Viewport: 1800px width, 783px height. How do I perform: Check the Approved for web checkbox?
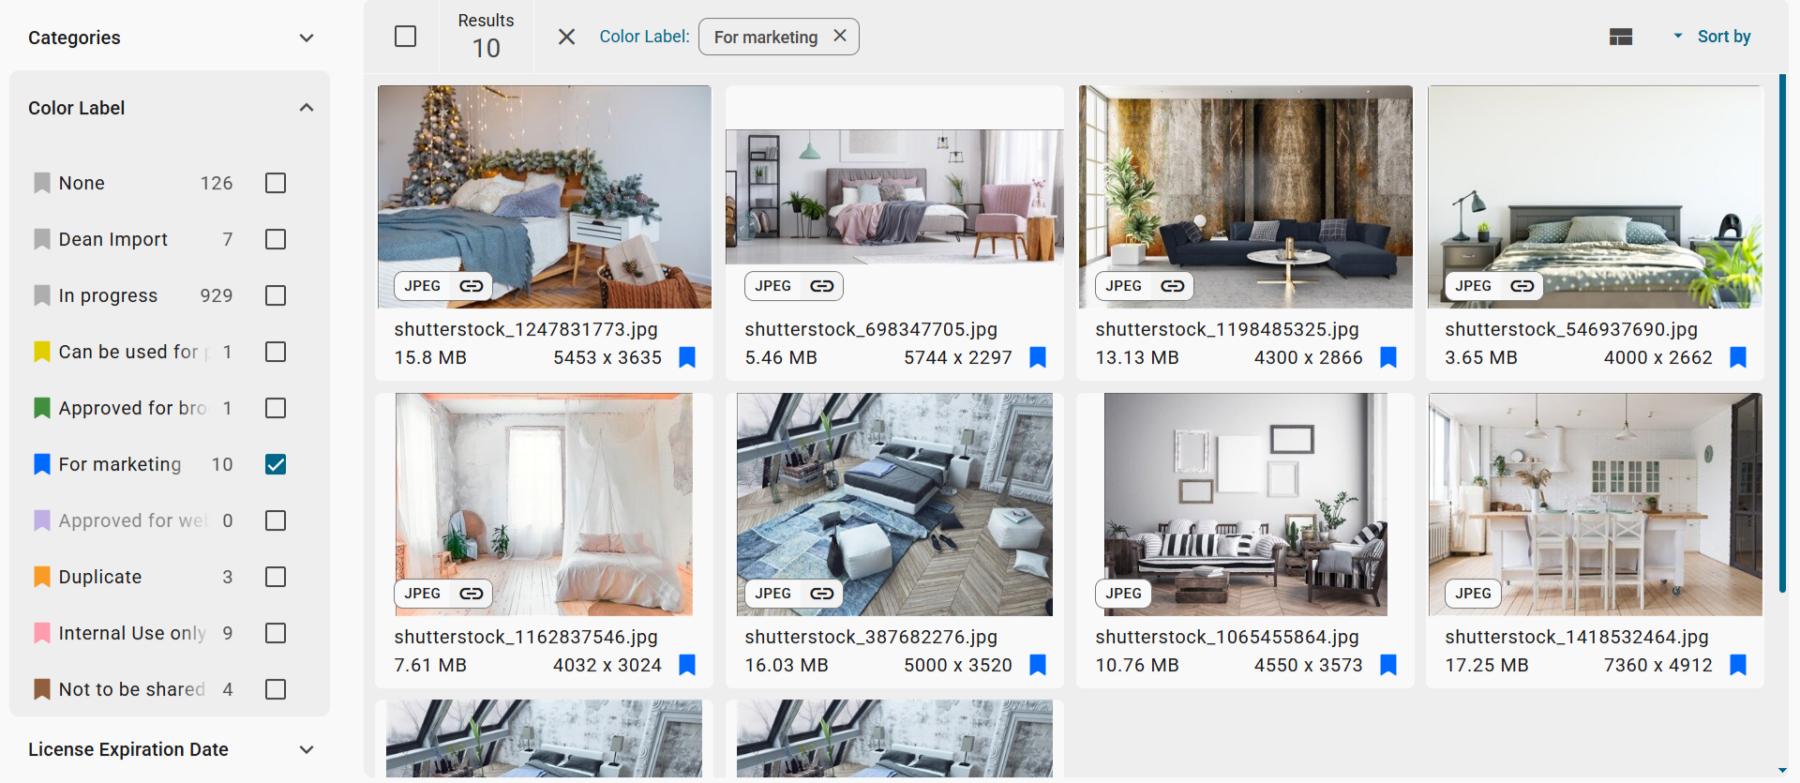coord(276,521)
